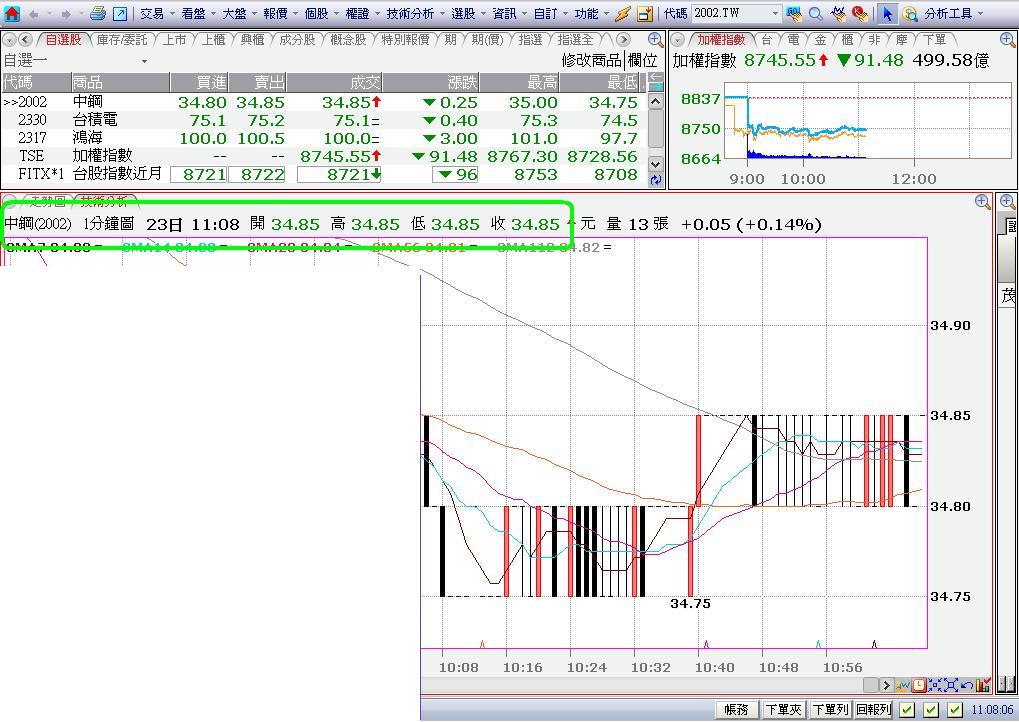This screenshot has height=722, width=1019.
Task: Click the magnifier search icon after the code box
Action: coord(816,13)
